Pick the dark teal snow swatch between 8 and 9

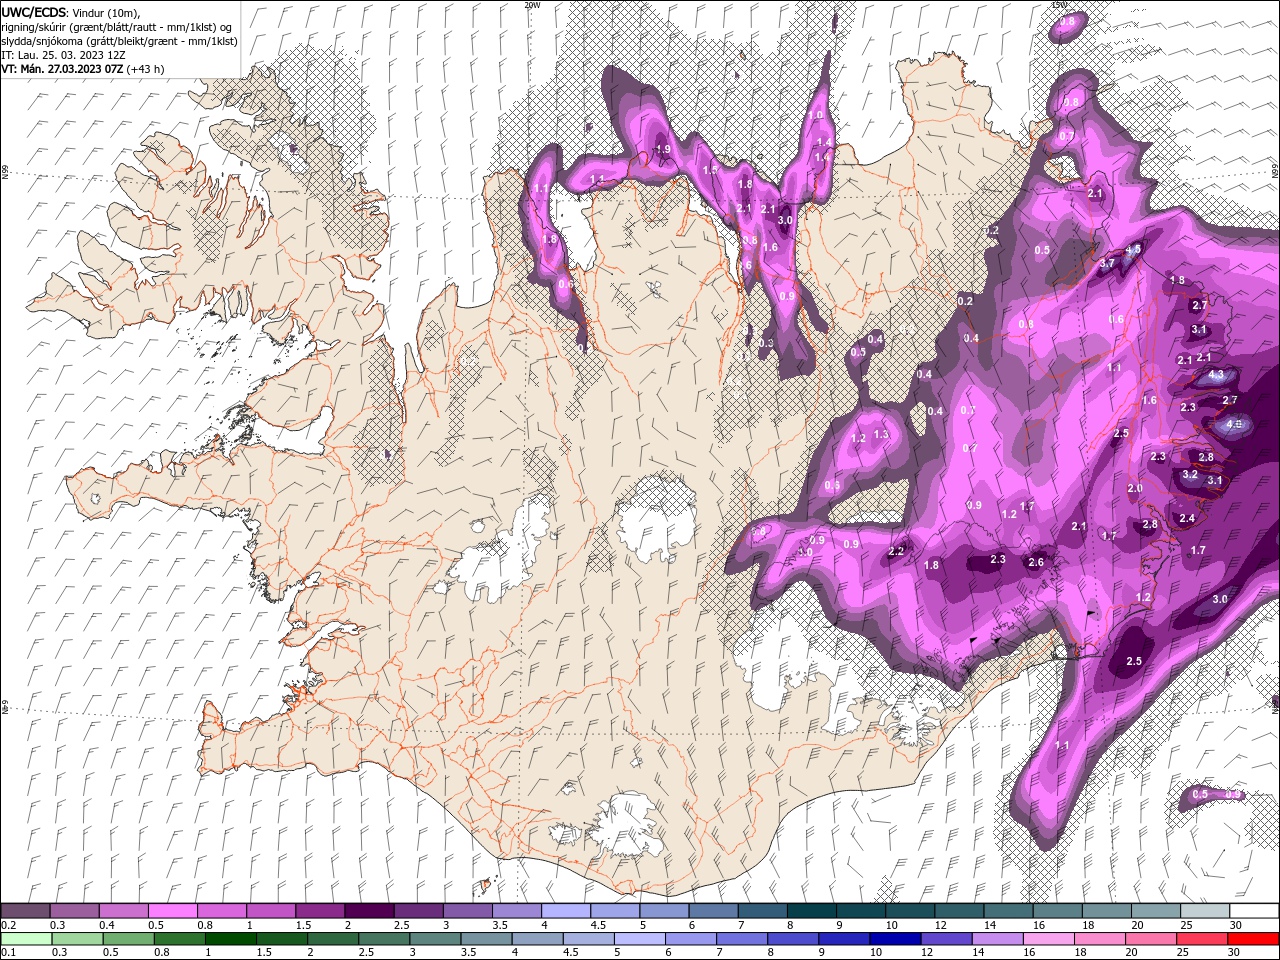pos(811,911)
